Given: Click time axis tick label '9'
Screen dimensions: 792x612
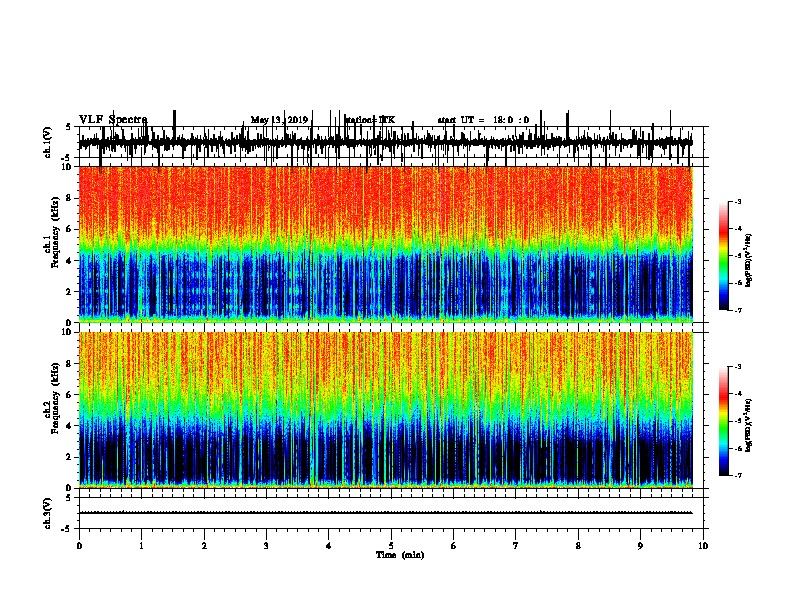Looking at the screenshot, I should pyautogui.click(x=640, y=546).
